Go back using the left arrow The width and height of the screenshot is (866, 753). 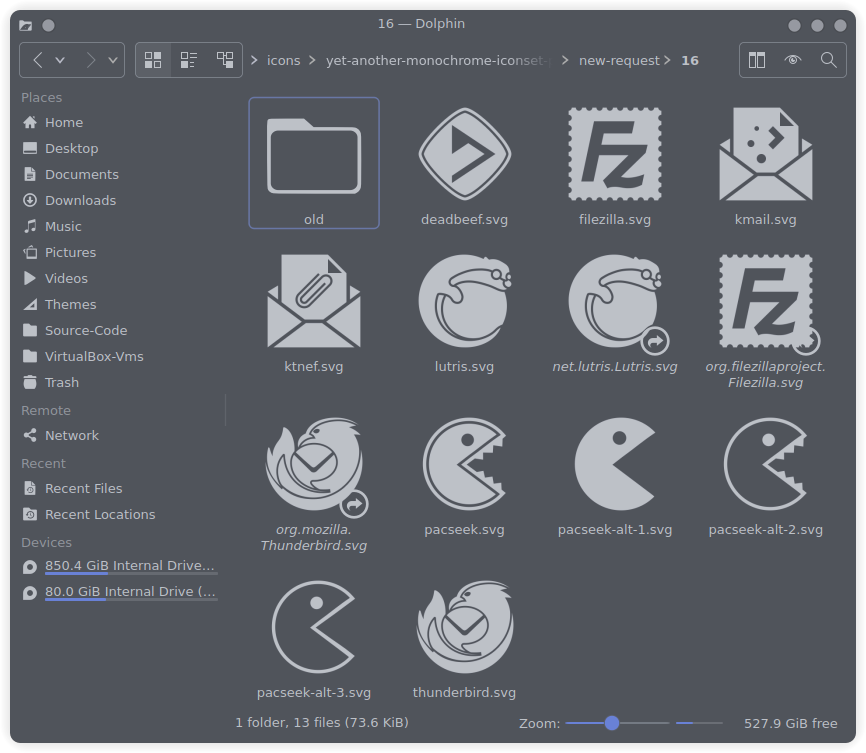click(x=37, y=60)
